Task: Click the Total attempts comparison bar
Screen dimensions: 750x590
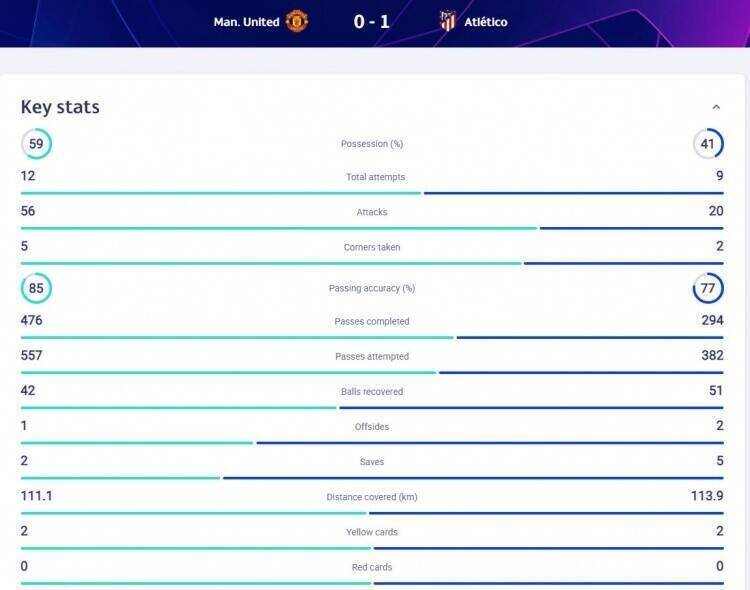Action: click(x=372, y=193)
